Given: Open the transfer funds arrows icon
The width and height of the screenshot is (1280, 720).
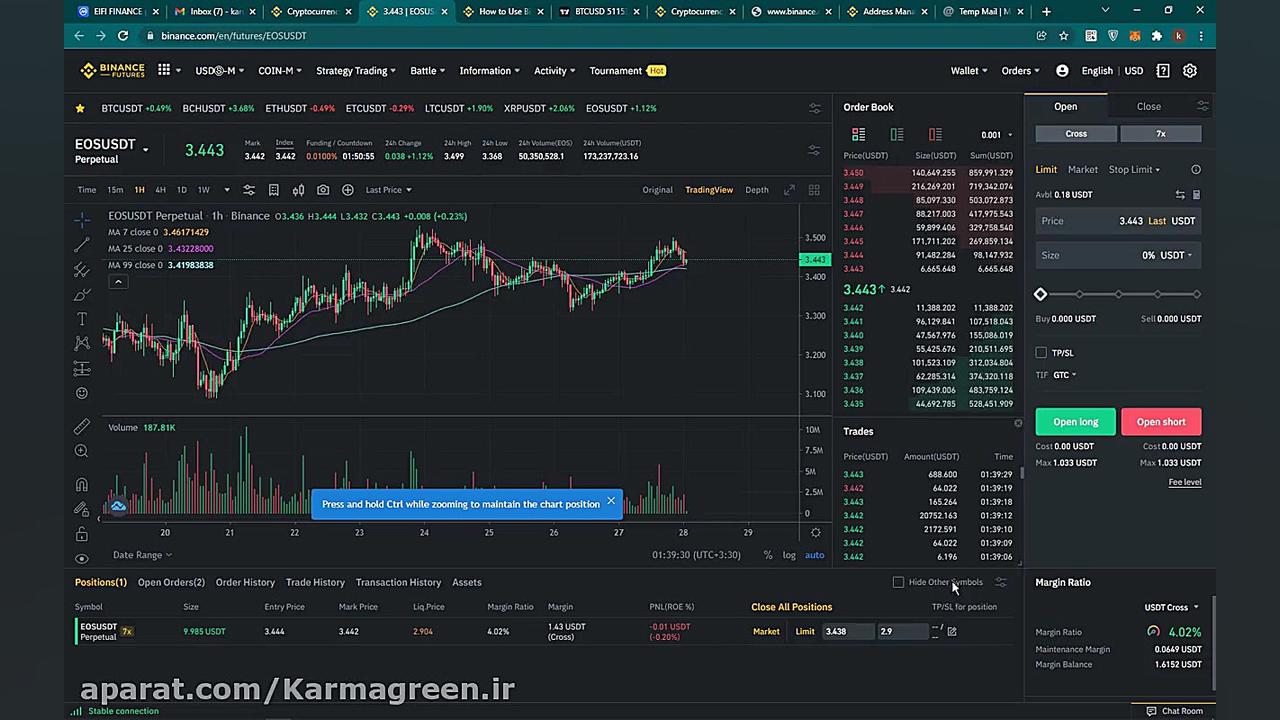Looking at the screenshot, I should pyautogui.click(x=1180, y=195).
